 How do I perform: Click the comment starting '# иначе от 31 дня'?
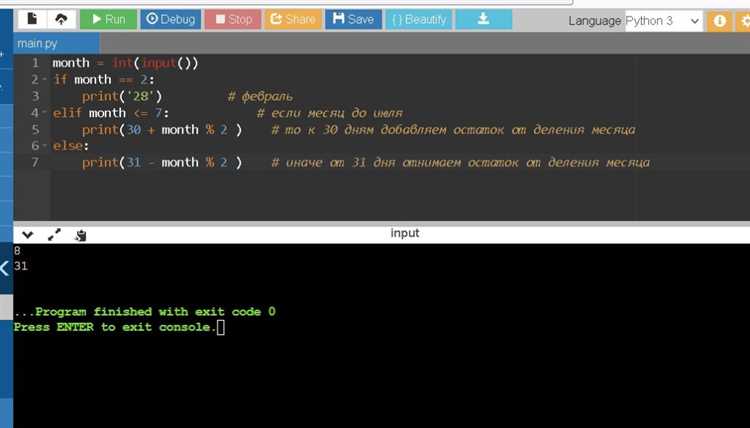point(461,163)
